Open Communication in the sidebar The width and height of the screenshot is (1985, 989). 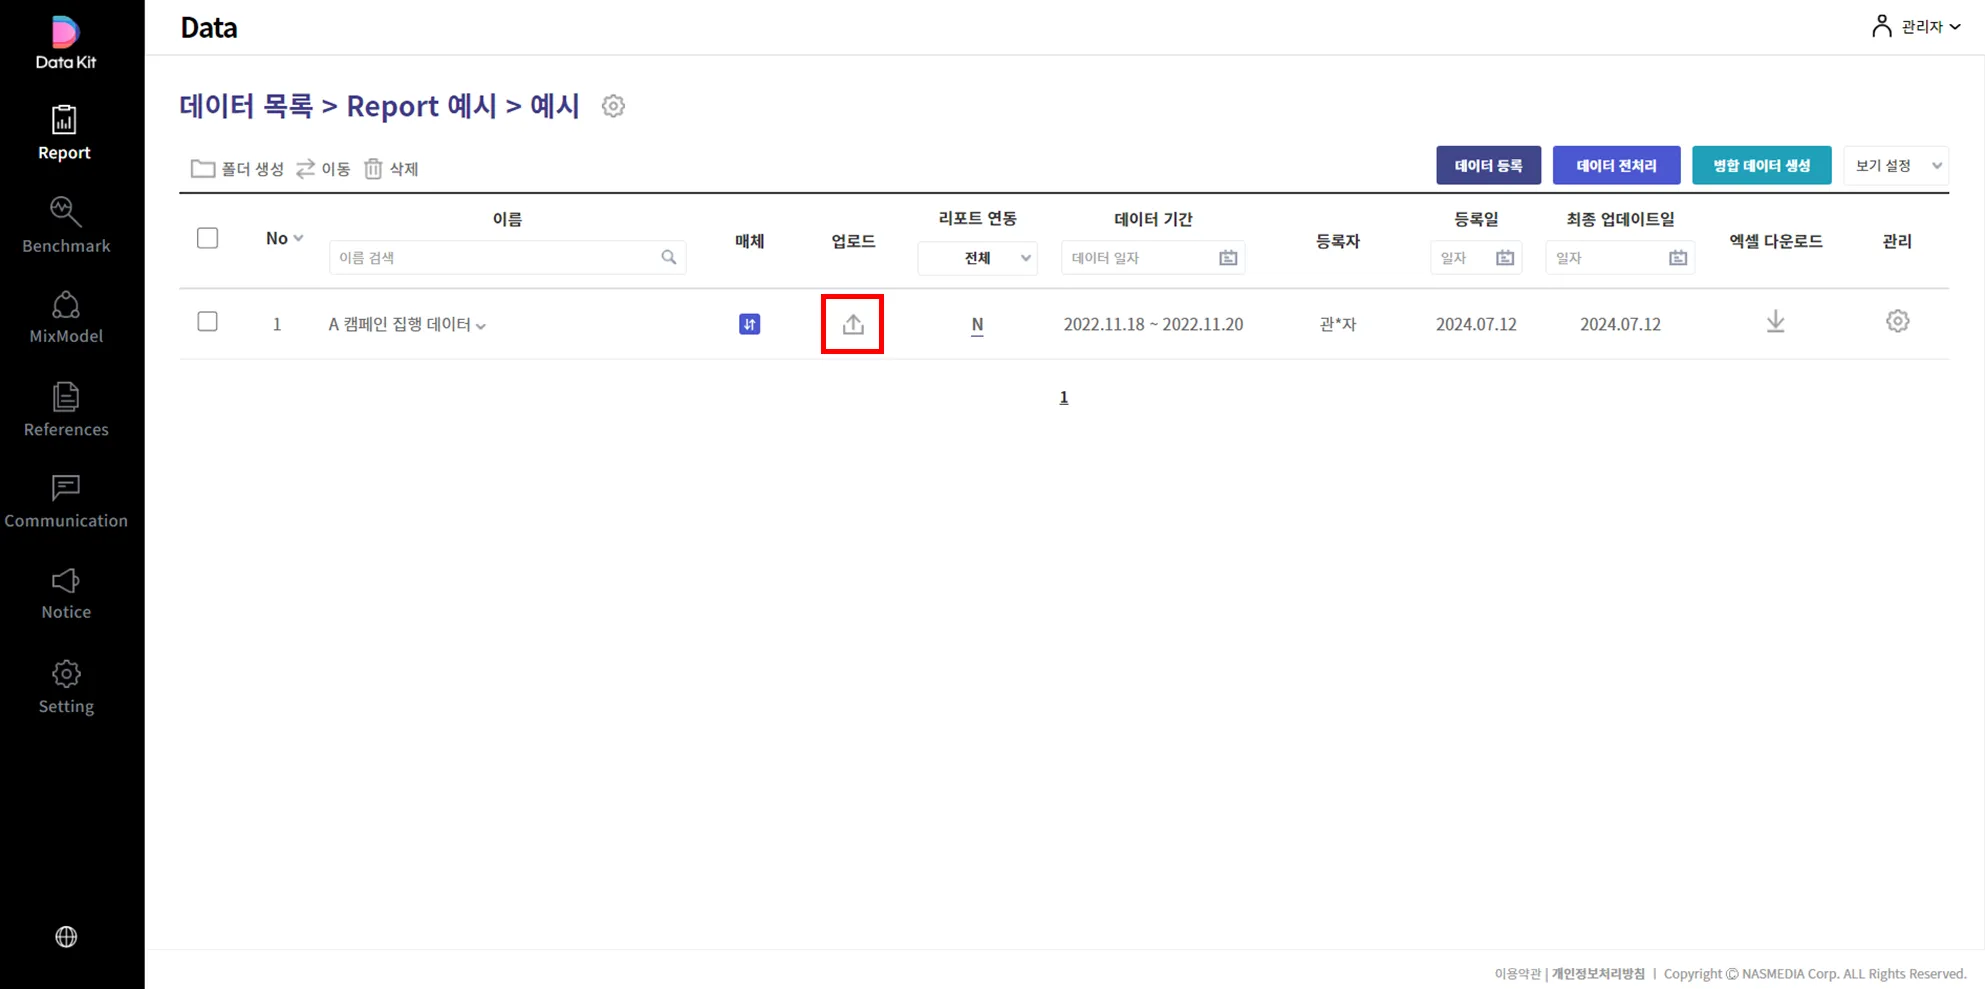click(x=66, y=502)
